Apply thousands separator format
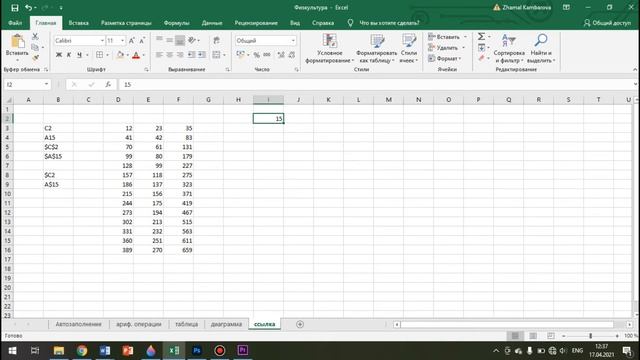Image resolution: width=640 pixels, height=360 pixels. coord(267,55)
